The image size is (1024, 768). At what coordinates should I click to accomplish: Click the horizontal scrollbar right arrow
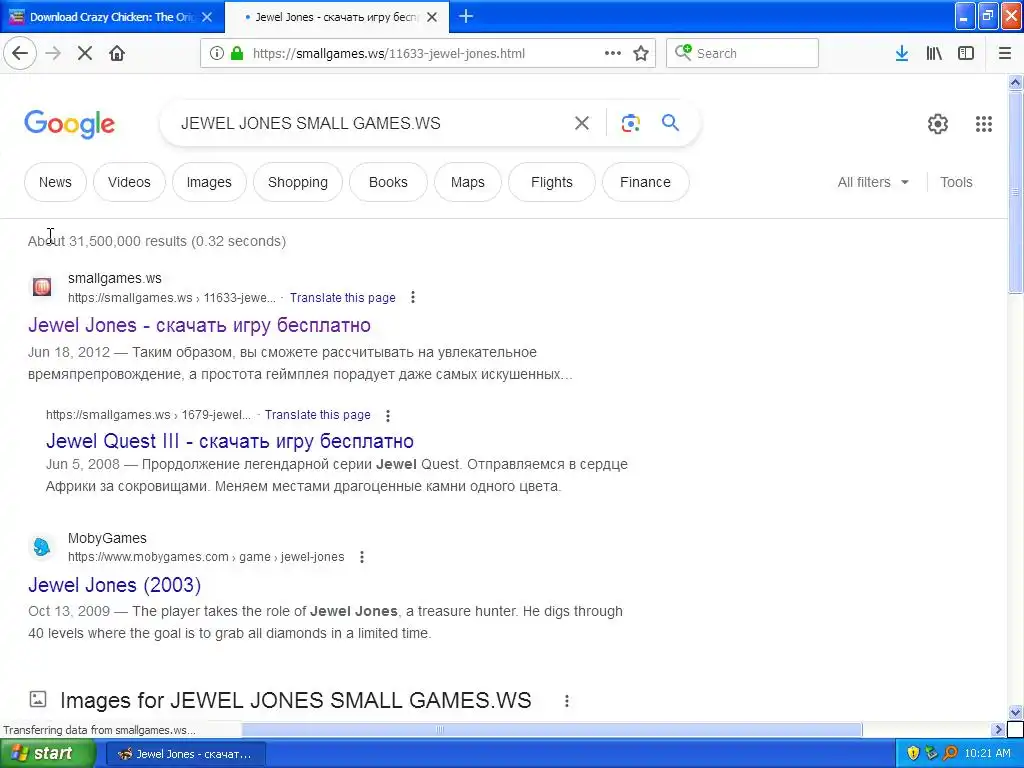(998, 729)
